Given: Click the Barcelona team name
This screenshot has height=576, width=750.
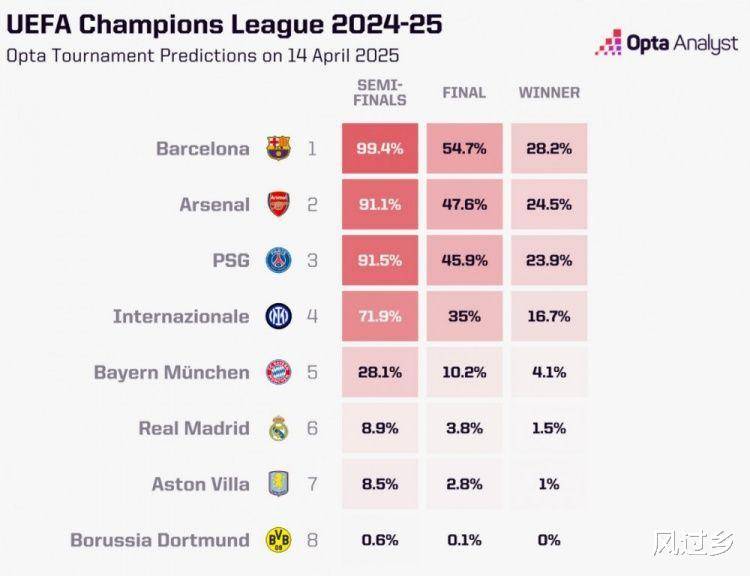Looking at the screenshot, I should pos(203,149).
